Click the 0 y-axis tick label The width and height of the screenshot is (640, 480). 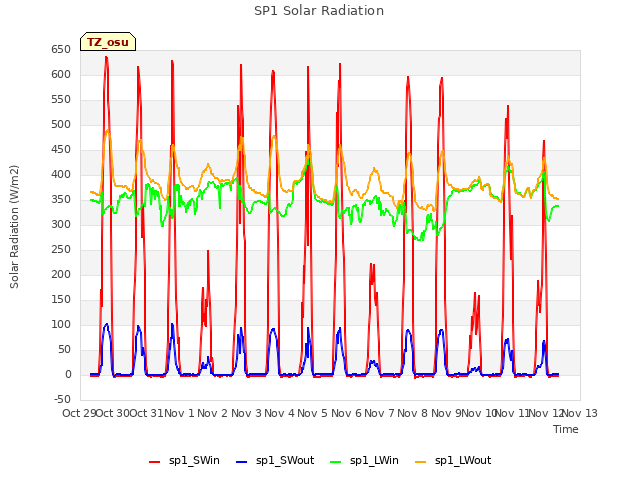[x=68, y=374]
